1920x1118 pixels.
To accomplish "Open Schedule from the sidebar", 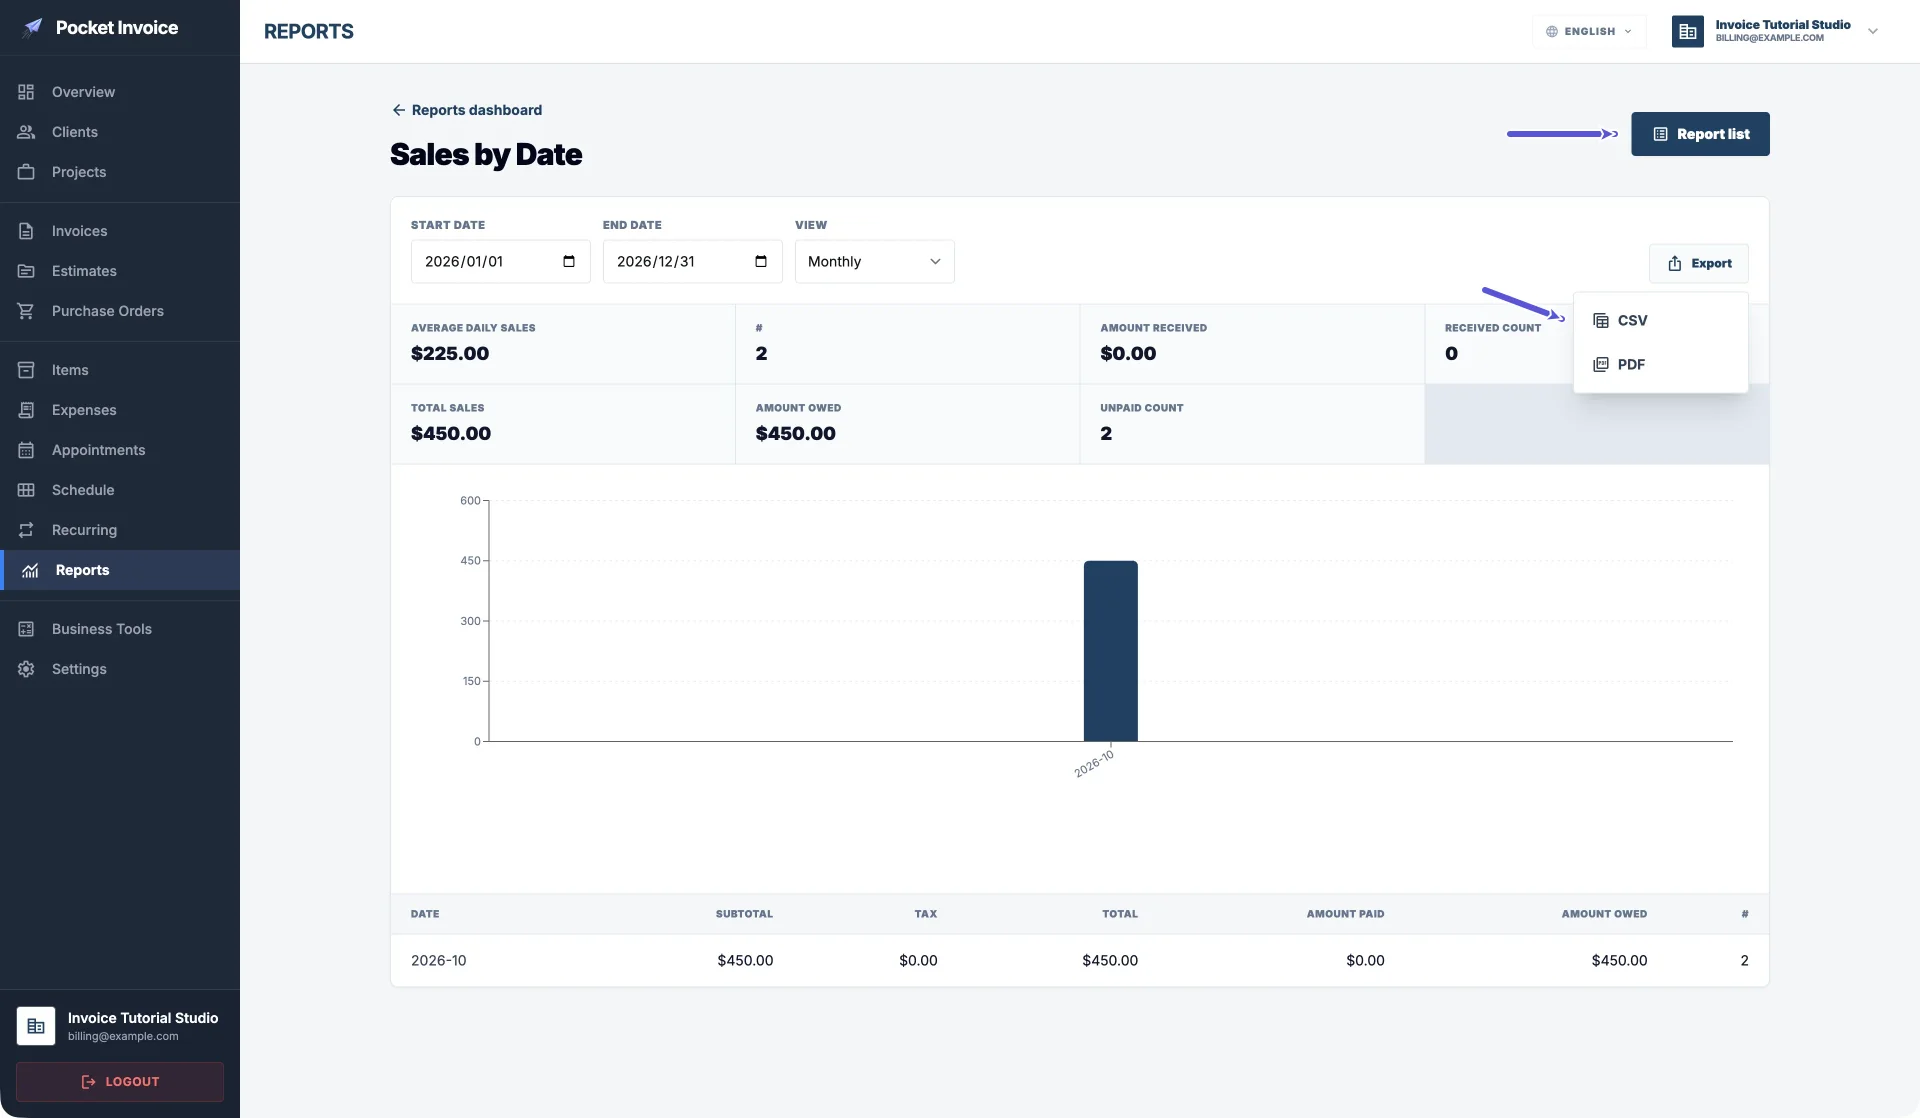I will [x=120, y=490].
